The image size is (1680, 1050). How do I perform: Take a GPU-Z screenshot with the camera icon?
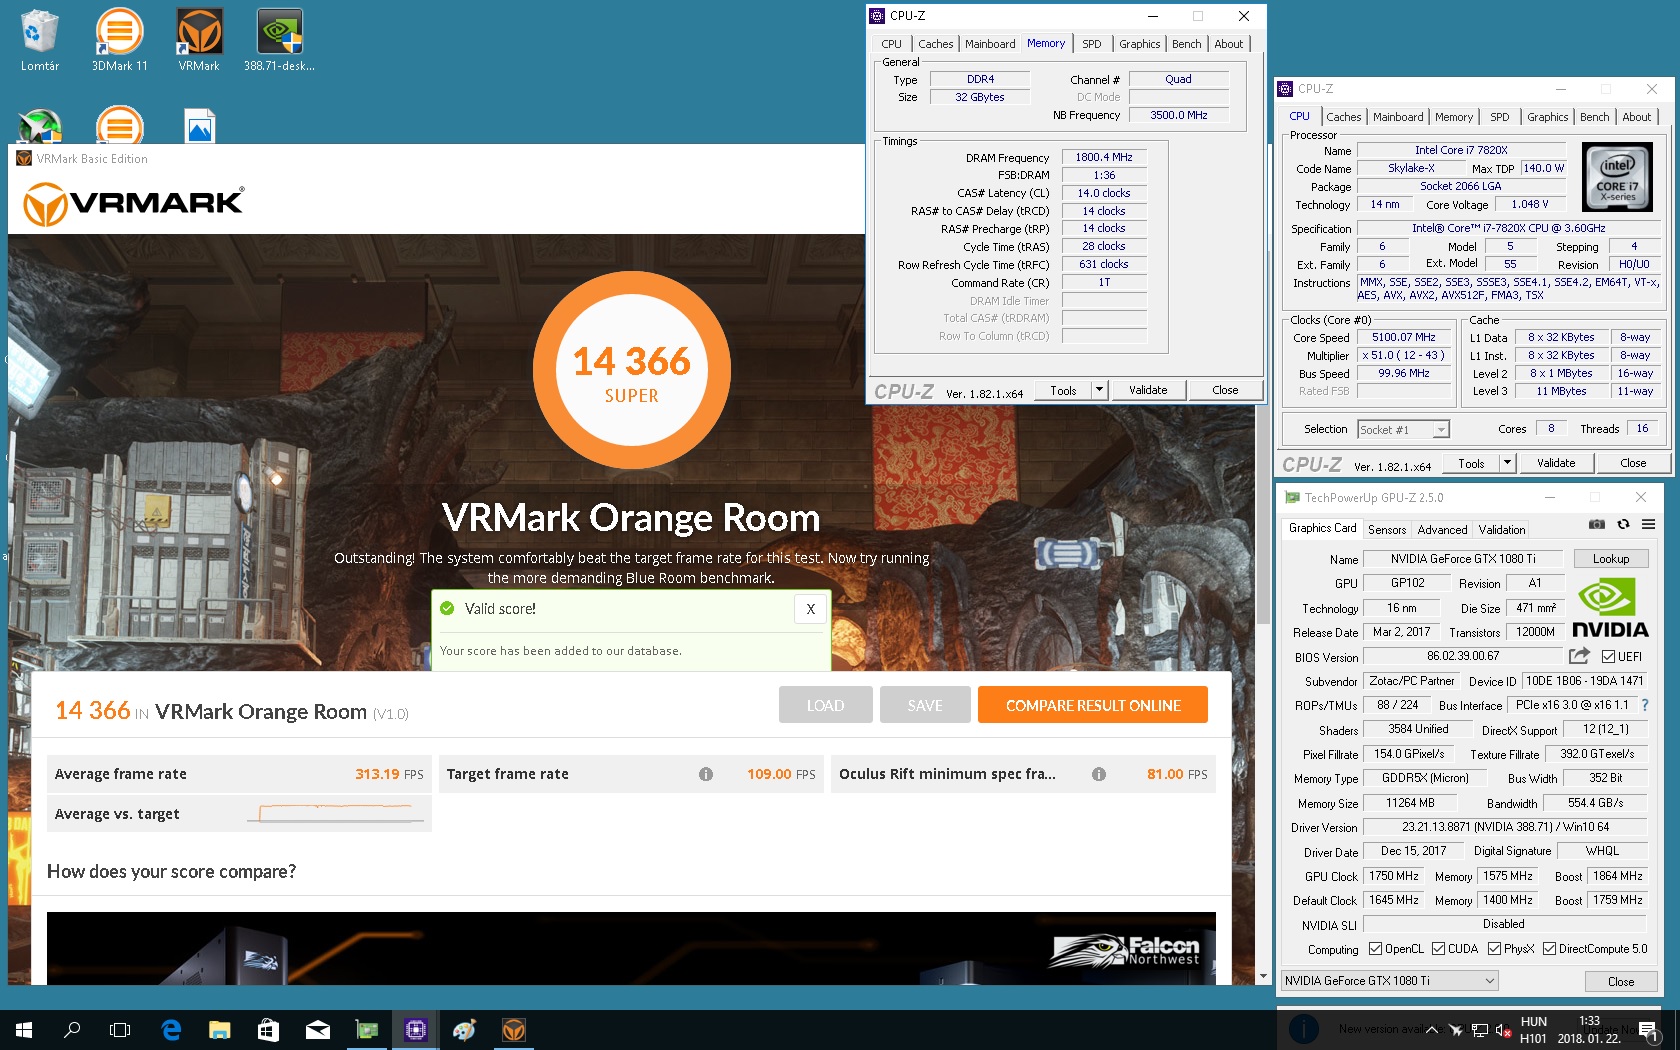click(x=1597, y=524)
